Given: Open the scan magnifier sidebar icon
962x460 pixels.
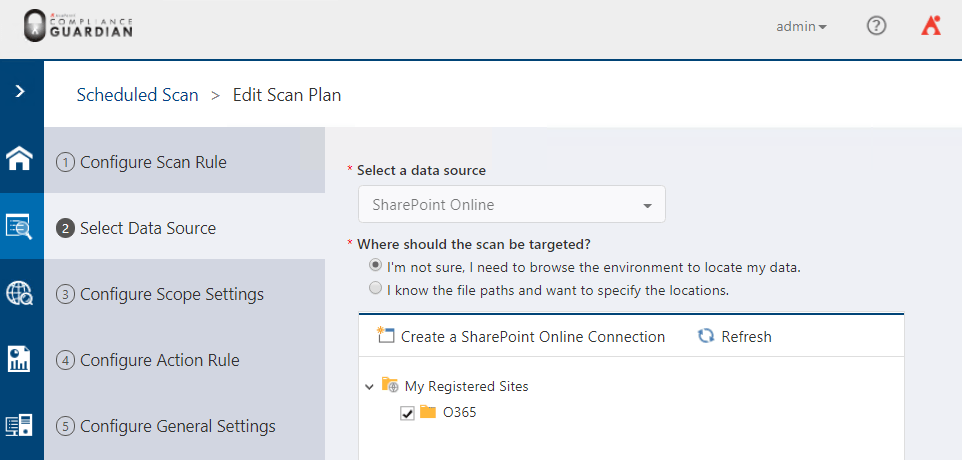Looking at the screenshot, I should (20, 226).
